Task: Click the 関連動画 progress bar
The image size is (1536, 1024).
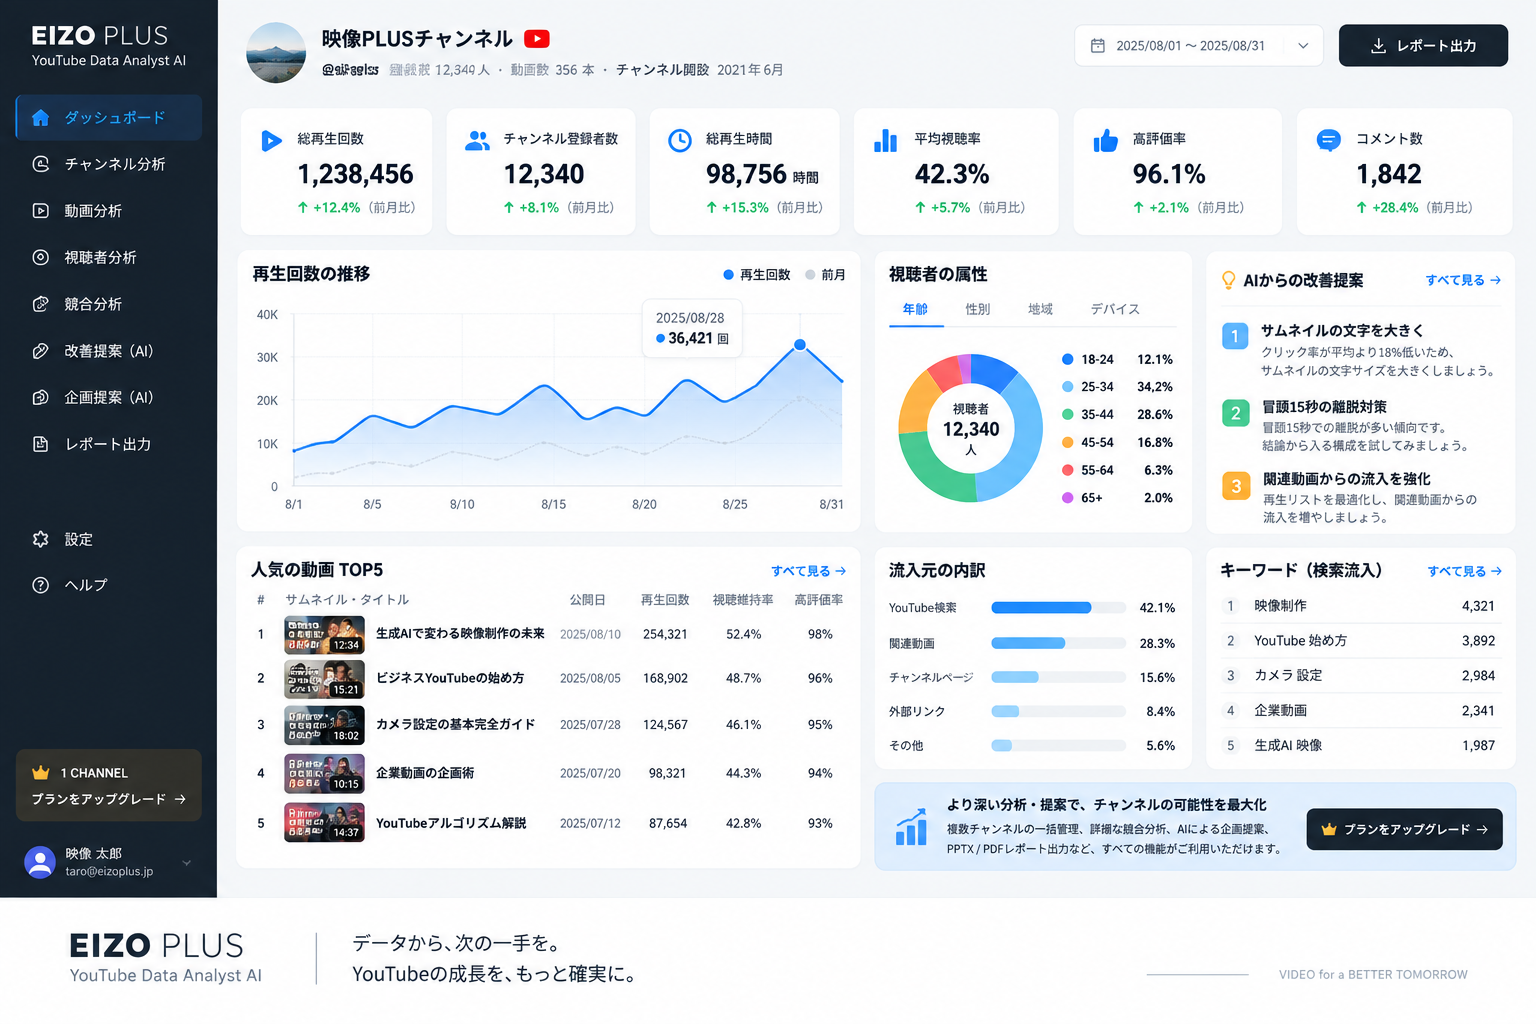Action: (x=1059, y=643)
